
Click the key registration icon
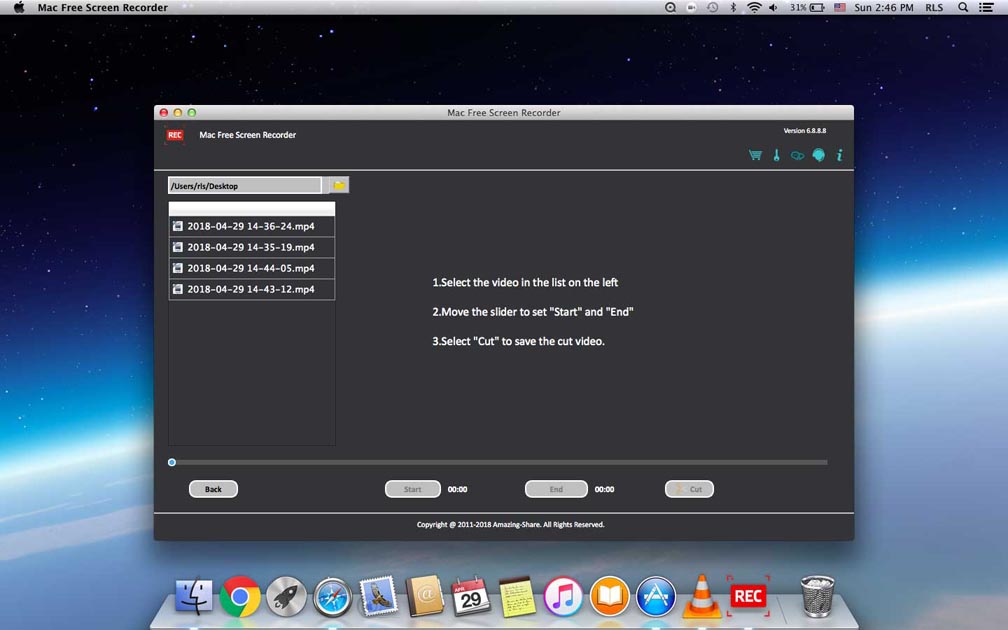pos(777,155)
